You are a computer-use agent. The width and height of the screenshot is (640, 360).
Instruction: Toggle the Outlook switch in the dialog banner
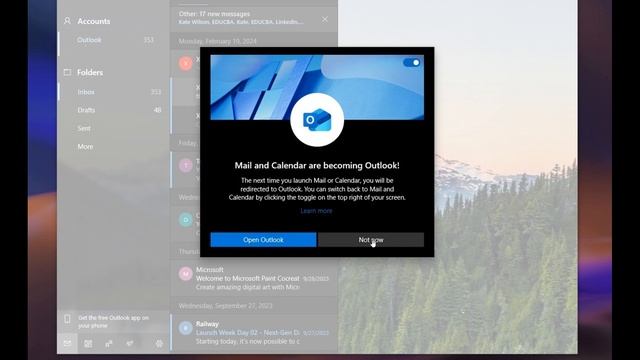click(x=411, y=62)
